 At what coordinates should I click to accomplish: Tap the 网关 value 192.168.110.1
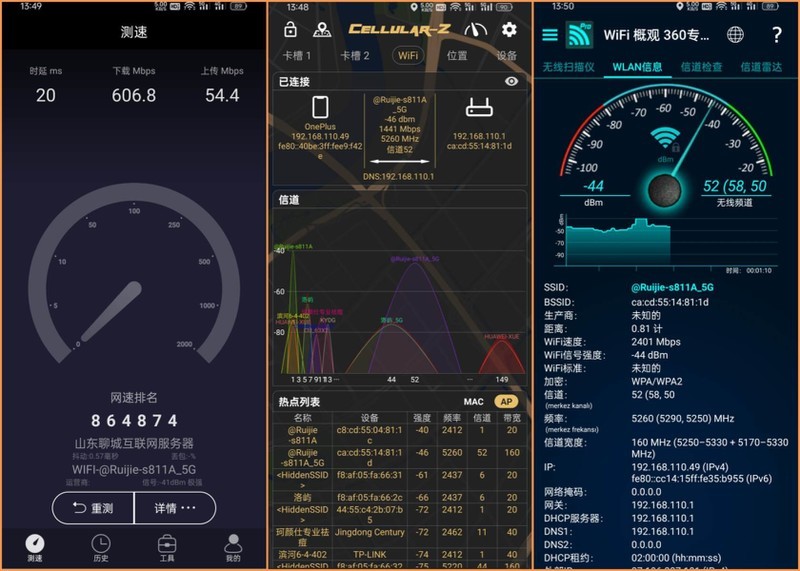click(x=662, y=505)
